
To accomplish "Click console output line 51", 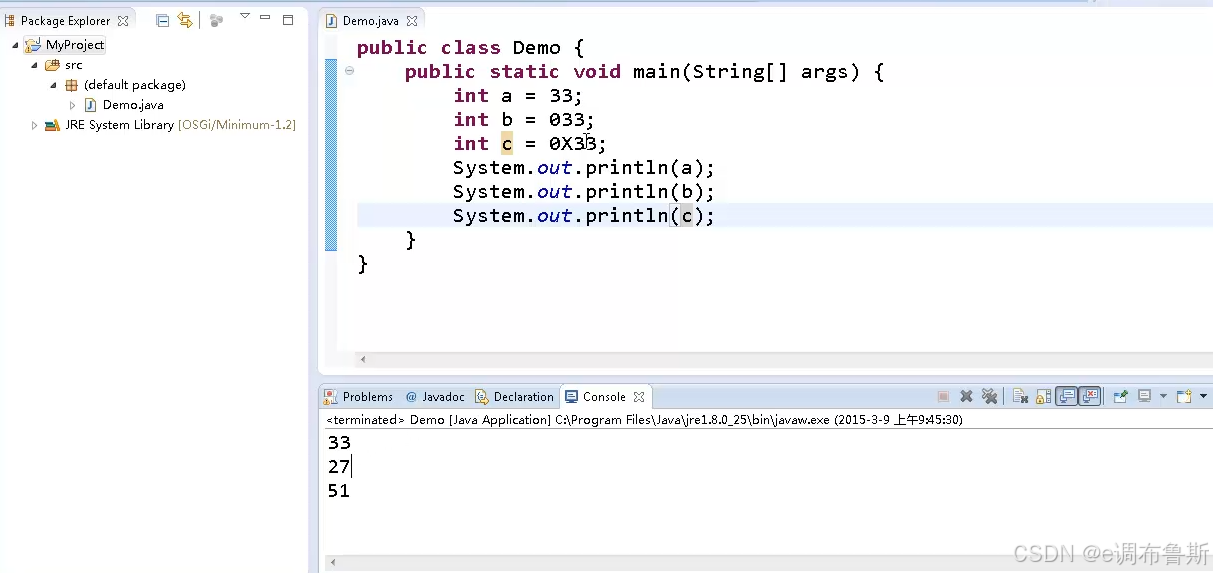I will (x=339, y=491).
